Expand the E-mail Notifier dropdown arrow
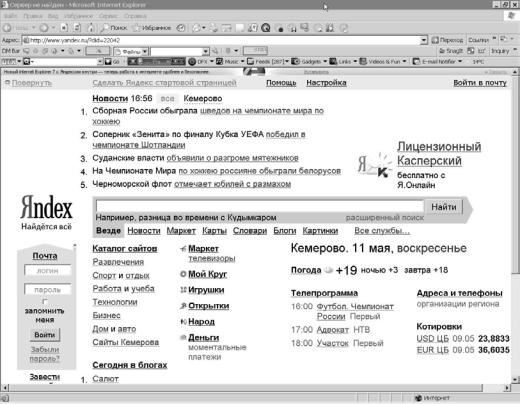The width and height of the screenshot is (520, 404). click(460, 62)
